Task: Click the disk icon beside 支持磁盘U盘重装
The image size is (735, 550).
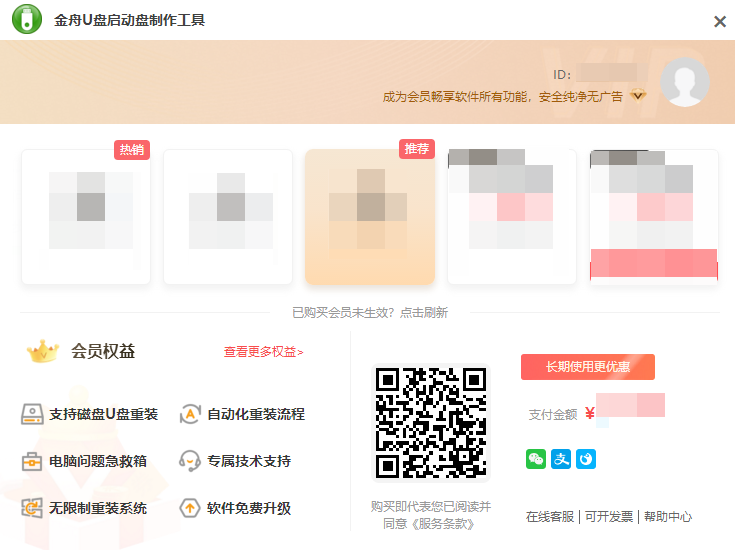Action: click(x=32, y=414)
